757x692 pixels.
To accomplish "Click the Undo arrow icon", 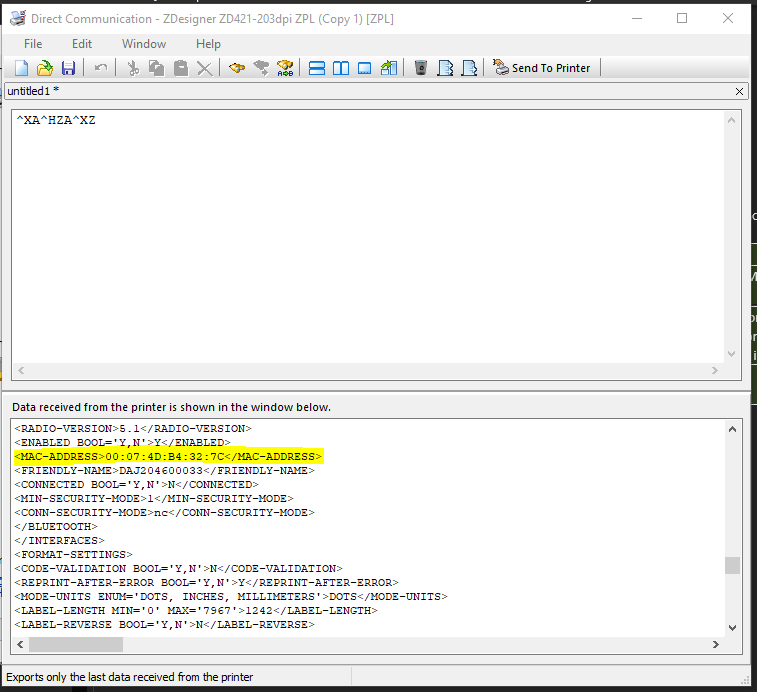I will 101,68.
